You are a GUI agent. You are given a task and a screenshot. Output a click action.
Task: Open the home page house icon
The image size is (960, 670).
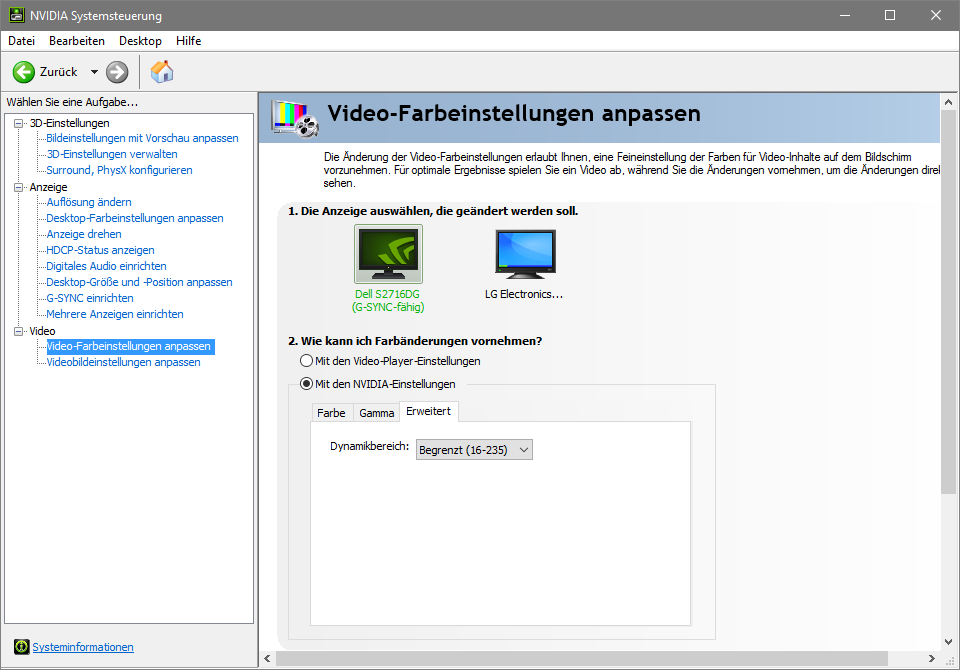[162, 72]
